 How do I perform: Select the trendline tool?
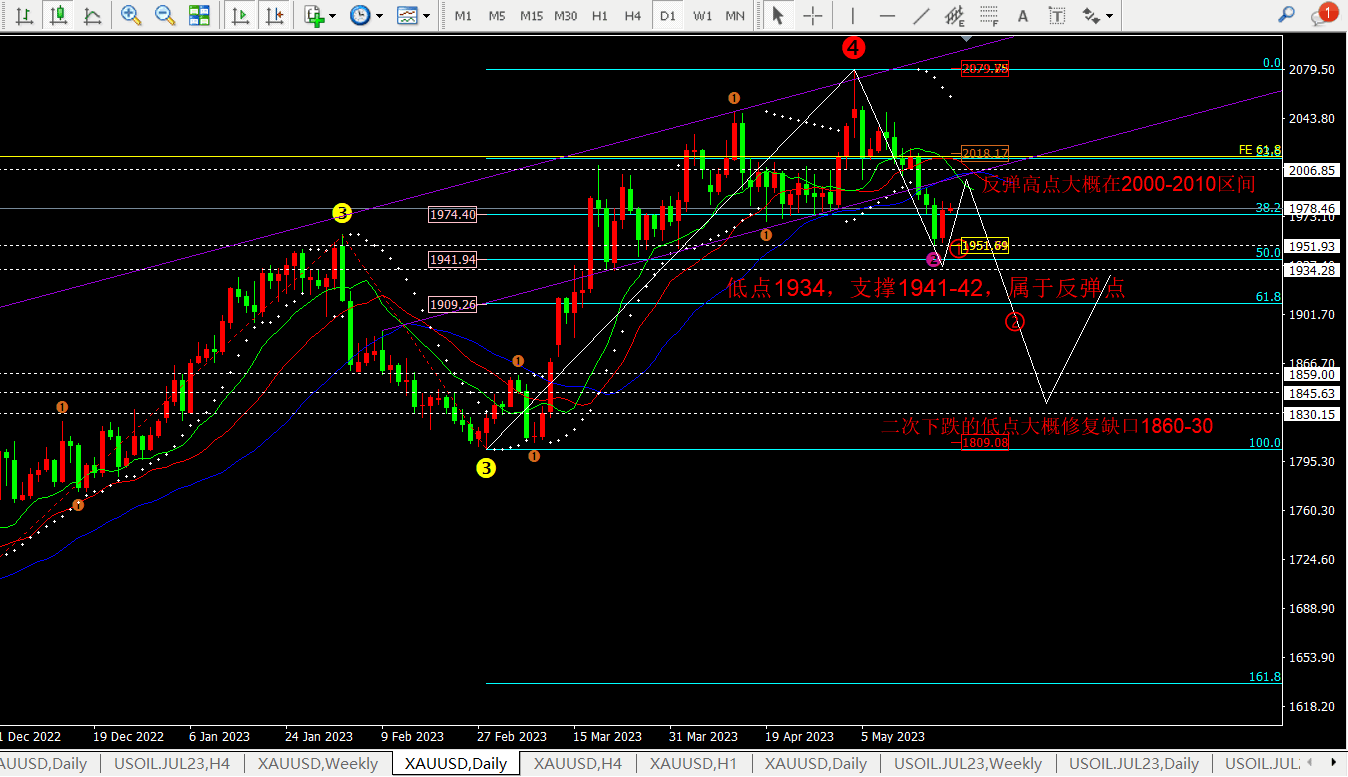(921, 15)
